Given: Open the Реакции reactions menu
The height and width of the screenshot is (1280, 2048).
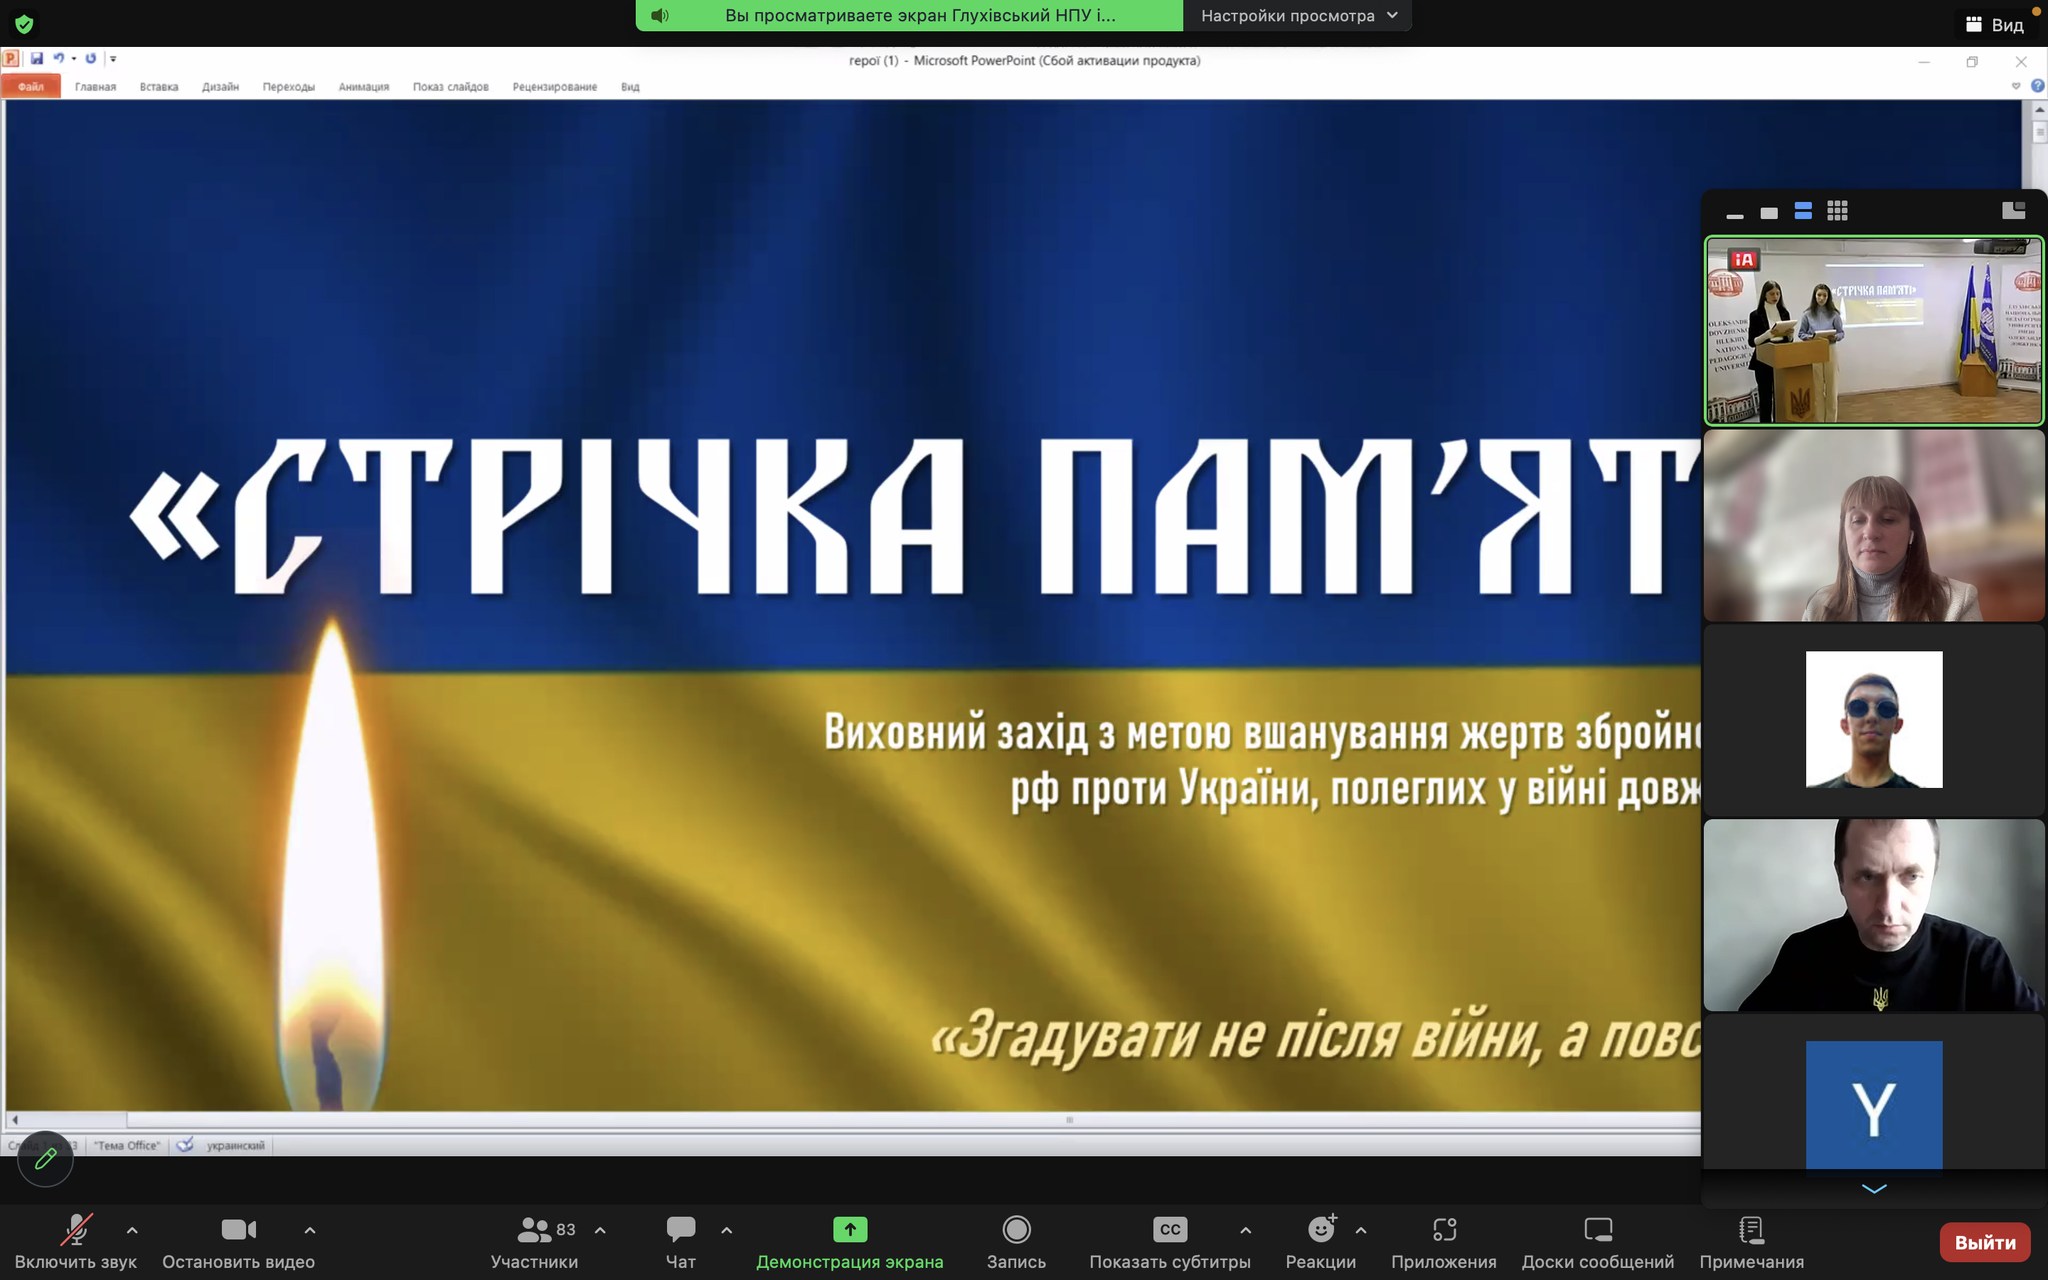Looking at the screenshot, I should [x=1321, y=1243].
